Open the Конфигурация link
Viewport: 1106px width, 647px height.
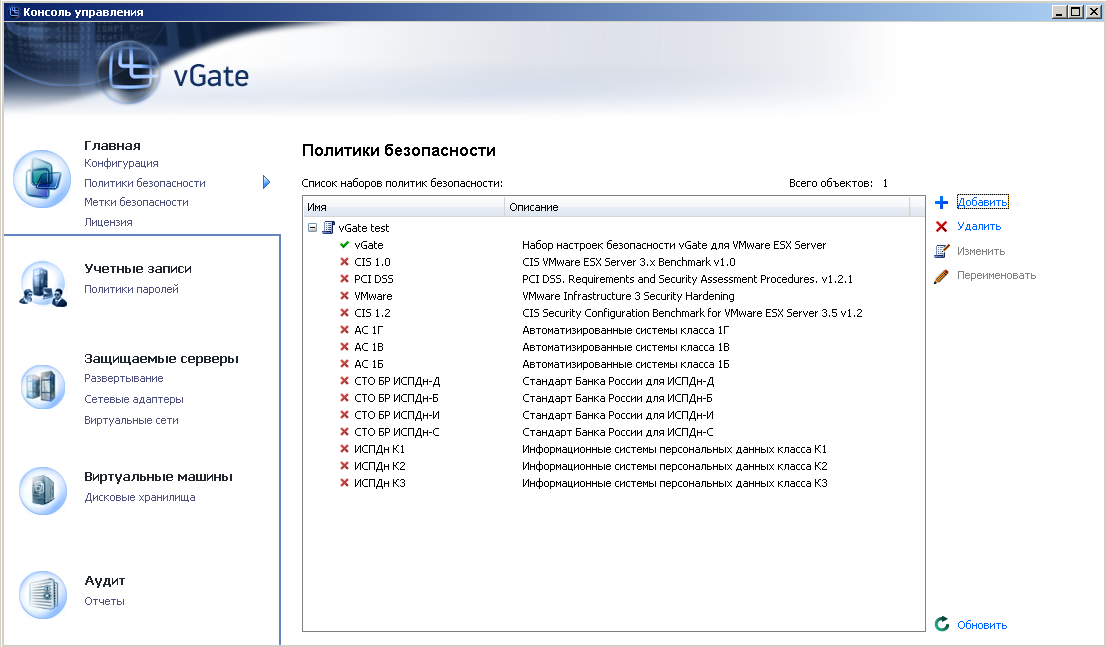tap(121, 163)
